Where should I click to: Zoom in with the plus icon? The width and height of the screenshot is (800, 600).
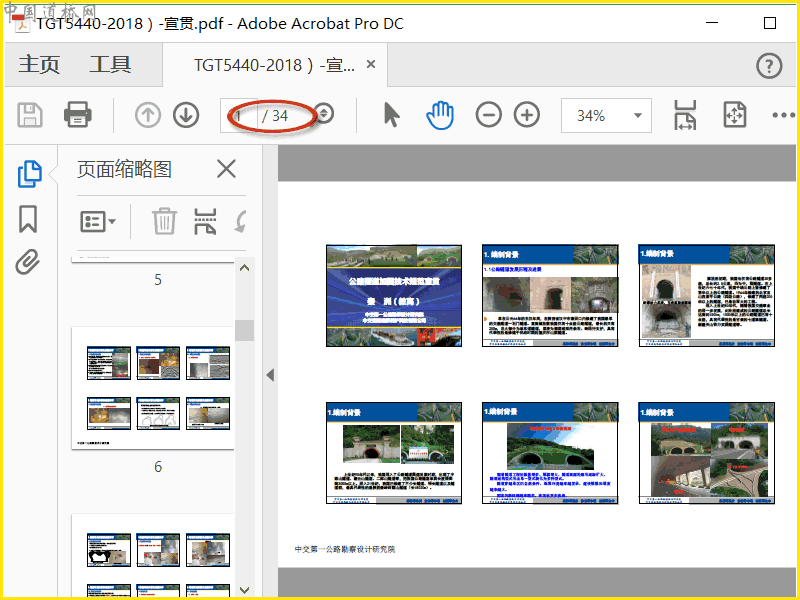click(527, 115)
